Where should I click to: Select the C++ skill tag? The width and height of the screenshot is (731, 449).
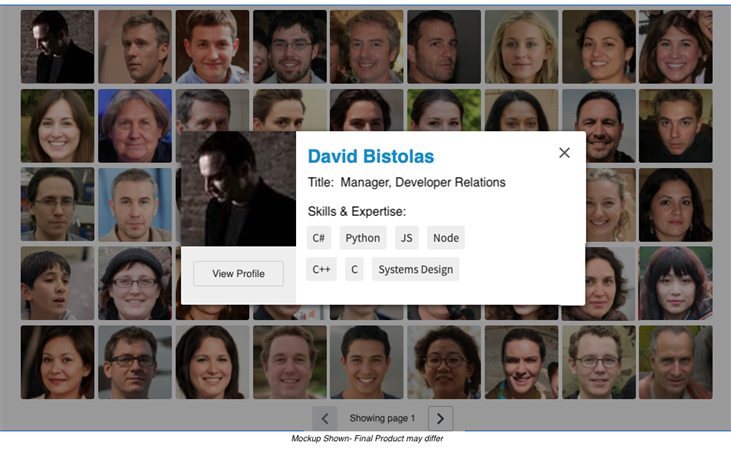pyautogui.click(x=321, y=269)
